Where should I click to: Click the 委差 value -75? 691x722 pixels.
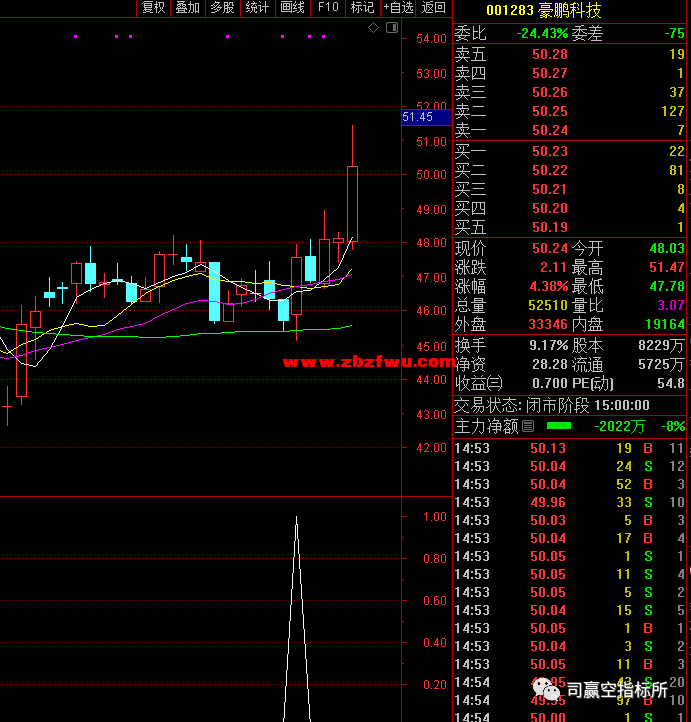(674, 34)
